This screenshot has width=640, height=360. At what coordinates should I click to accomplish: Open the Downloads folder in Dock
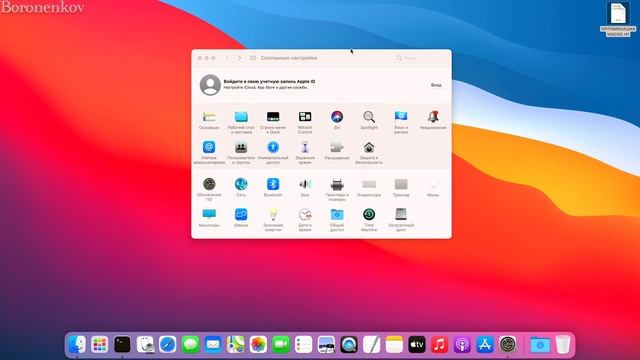click(x=540, y=345)
